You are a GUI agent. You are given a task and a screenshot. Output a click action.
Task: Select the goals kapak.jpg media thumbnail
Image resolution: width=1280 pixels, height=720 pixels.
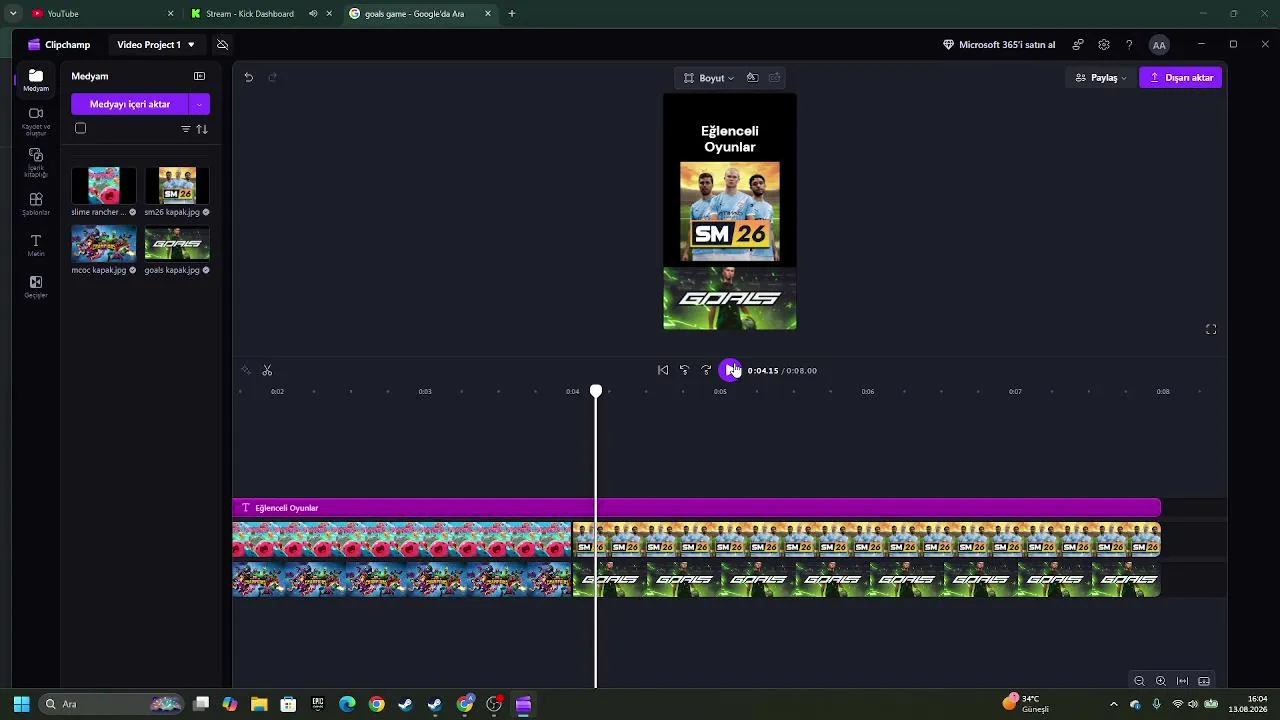(x=177, y=244)
